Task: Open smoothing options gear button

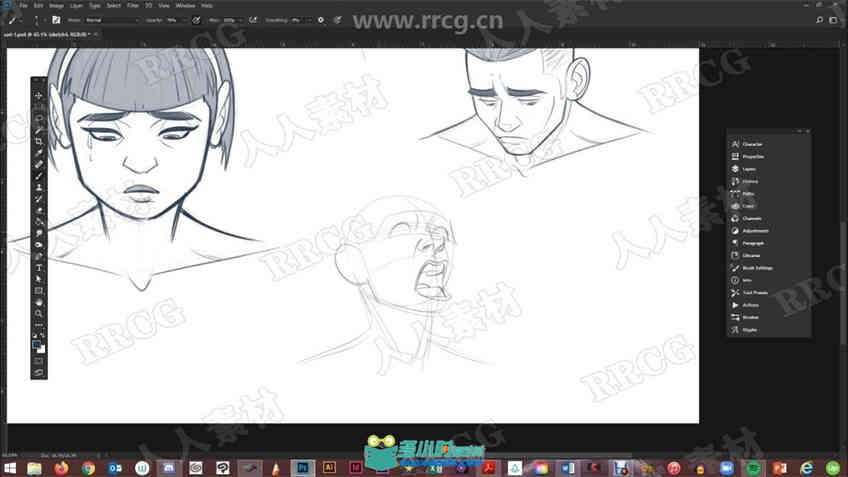Action: (x=321, y=20)
